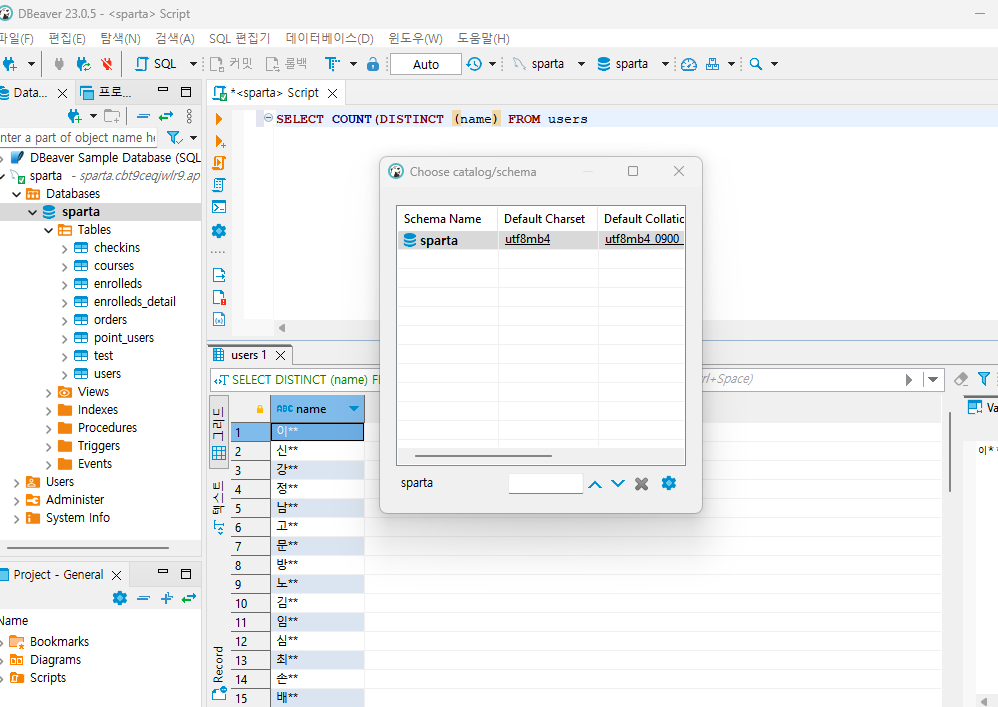Click the results filter funnel icon
Image resolution: width=998 pixels, height=707 pixels.
click(x=983, y=379)
